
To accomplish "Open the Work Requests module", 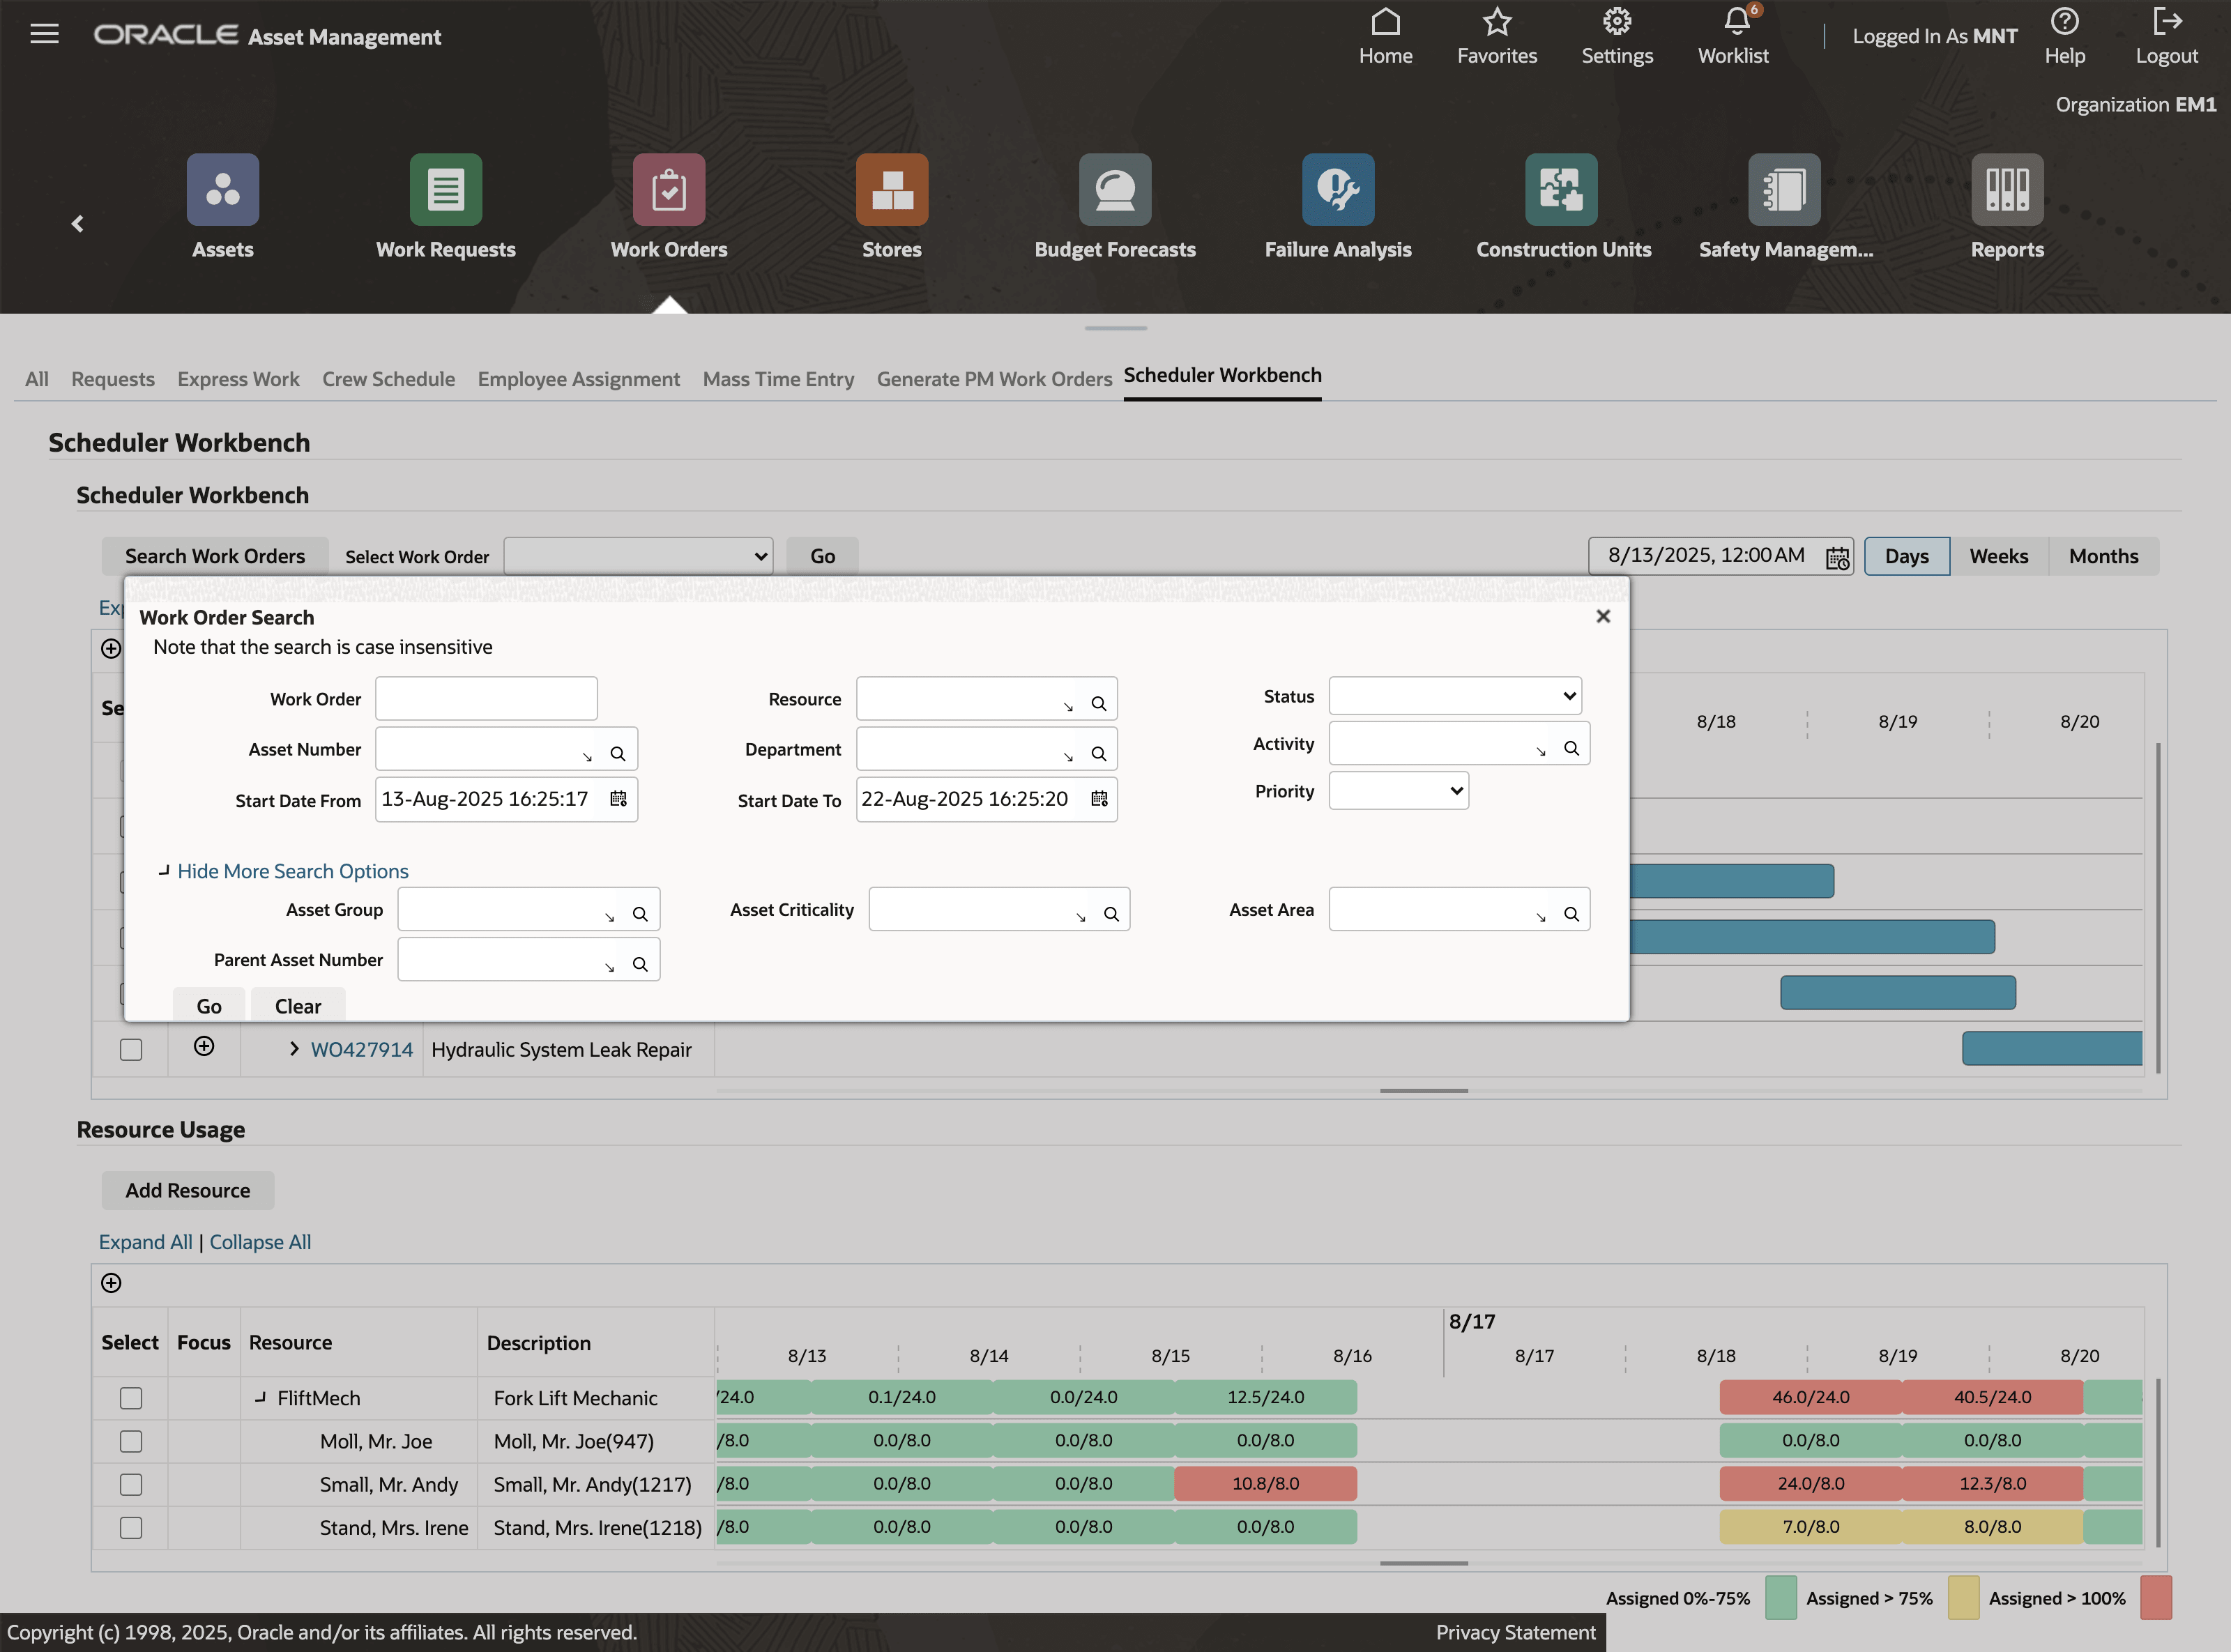I will (x=445, y=205).
